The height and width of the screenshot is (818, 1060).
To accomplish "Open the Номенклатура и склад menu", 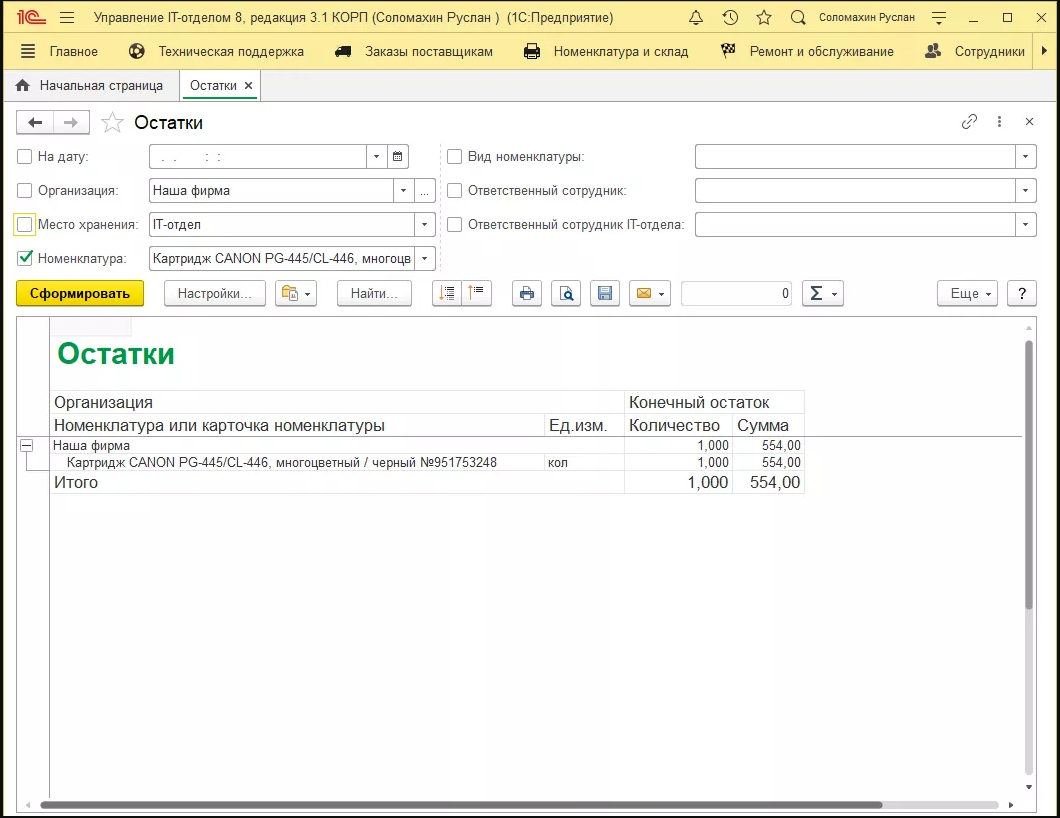I will click(x=607, y=51).
